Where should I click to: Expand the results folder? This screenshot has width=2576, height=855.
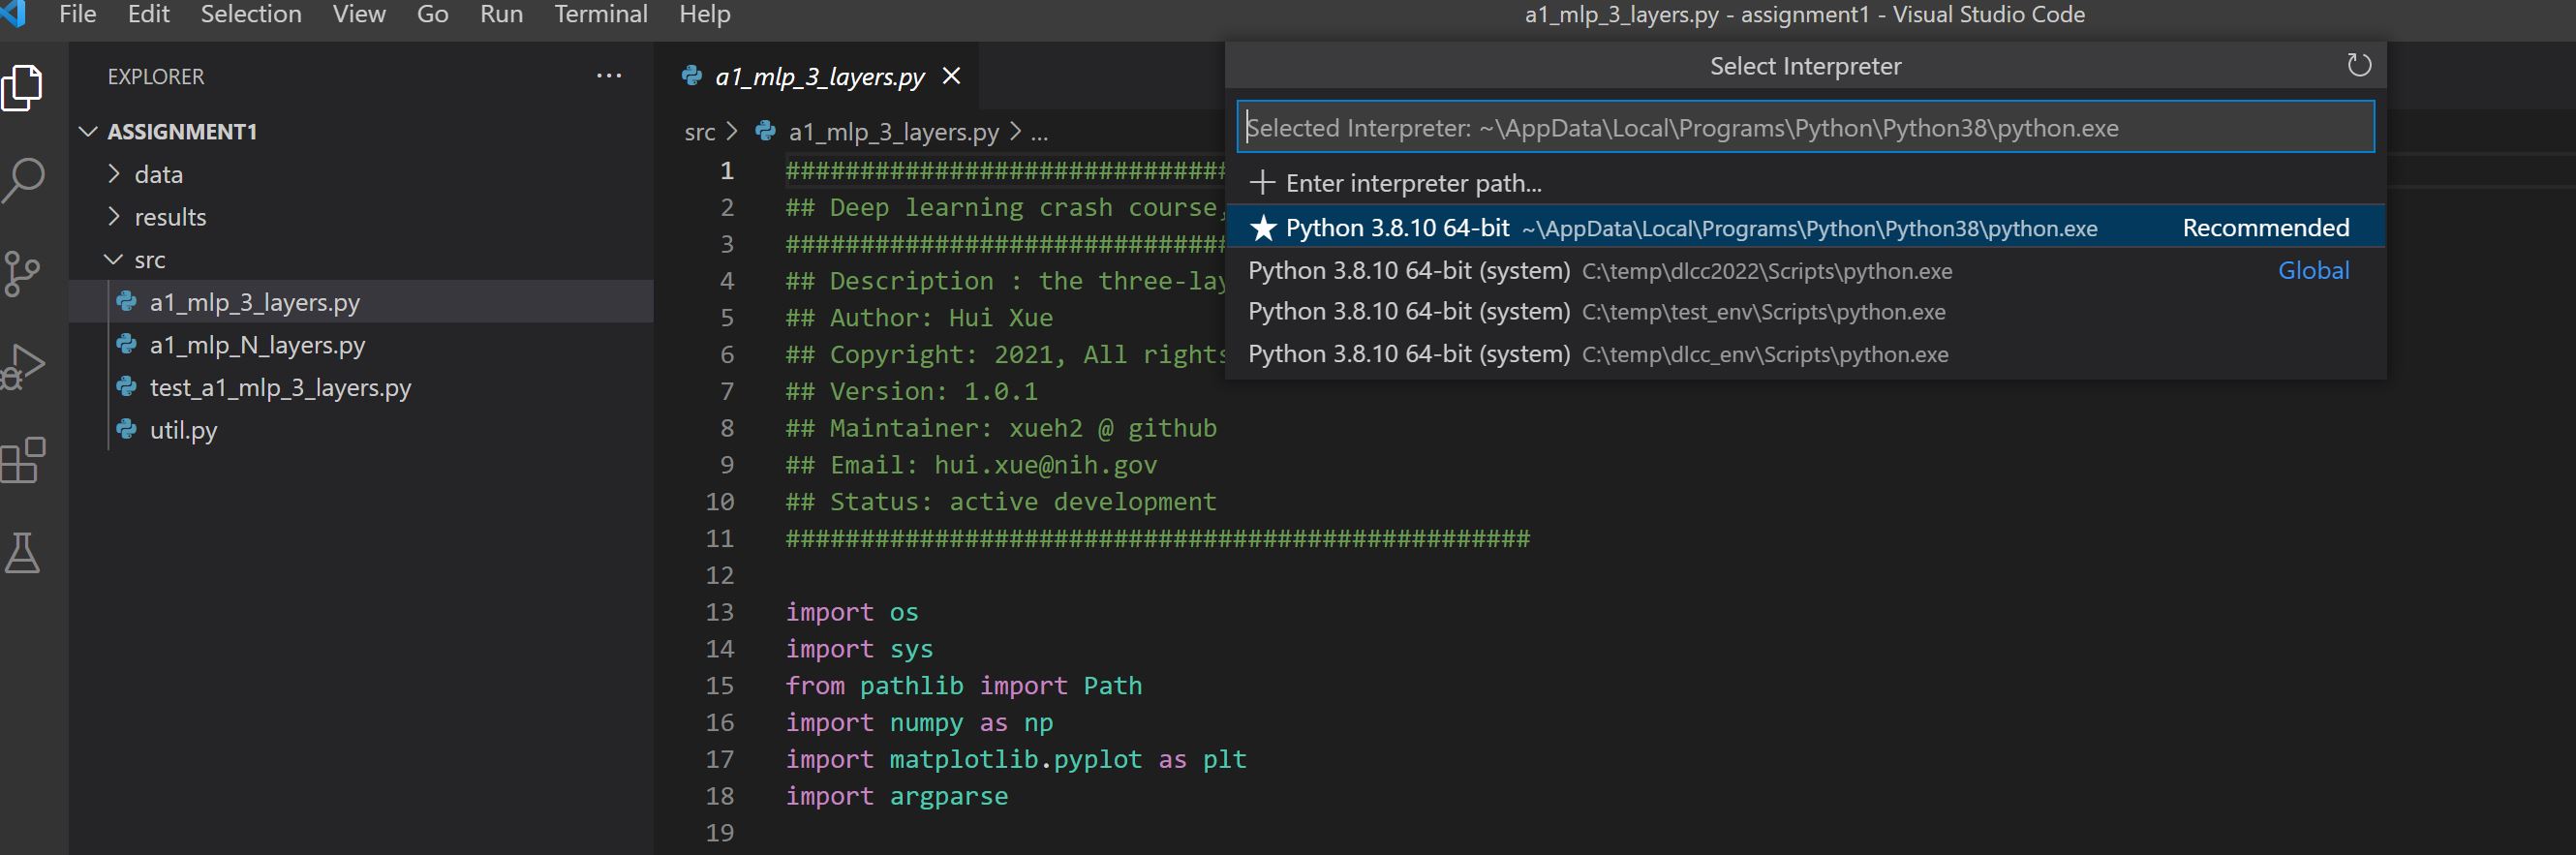[x=114, y=216]
